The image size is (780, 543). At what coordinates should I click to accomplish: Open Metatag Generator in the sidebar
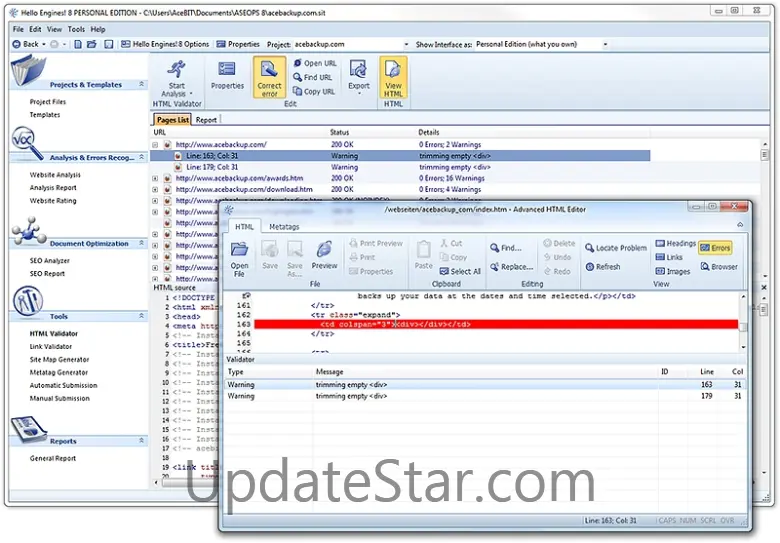(x=59, y=372)
